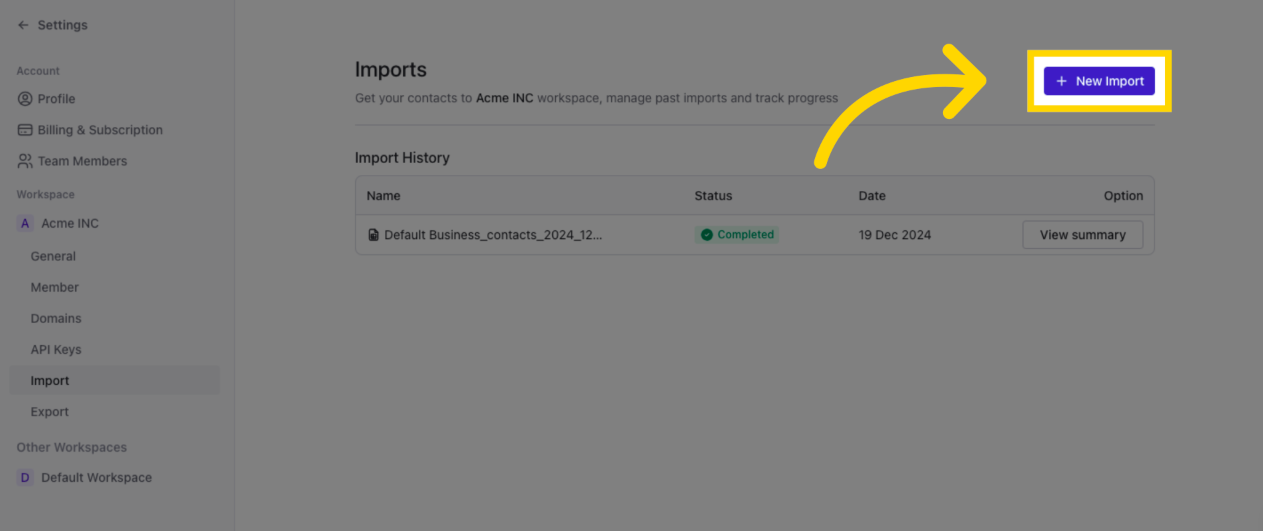Click the back arrow next to Settings
Image resolution: width=1263 pixels, height=531 pixels.
[23, 25]
